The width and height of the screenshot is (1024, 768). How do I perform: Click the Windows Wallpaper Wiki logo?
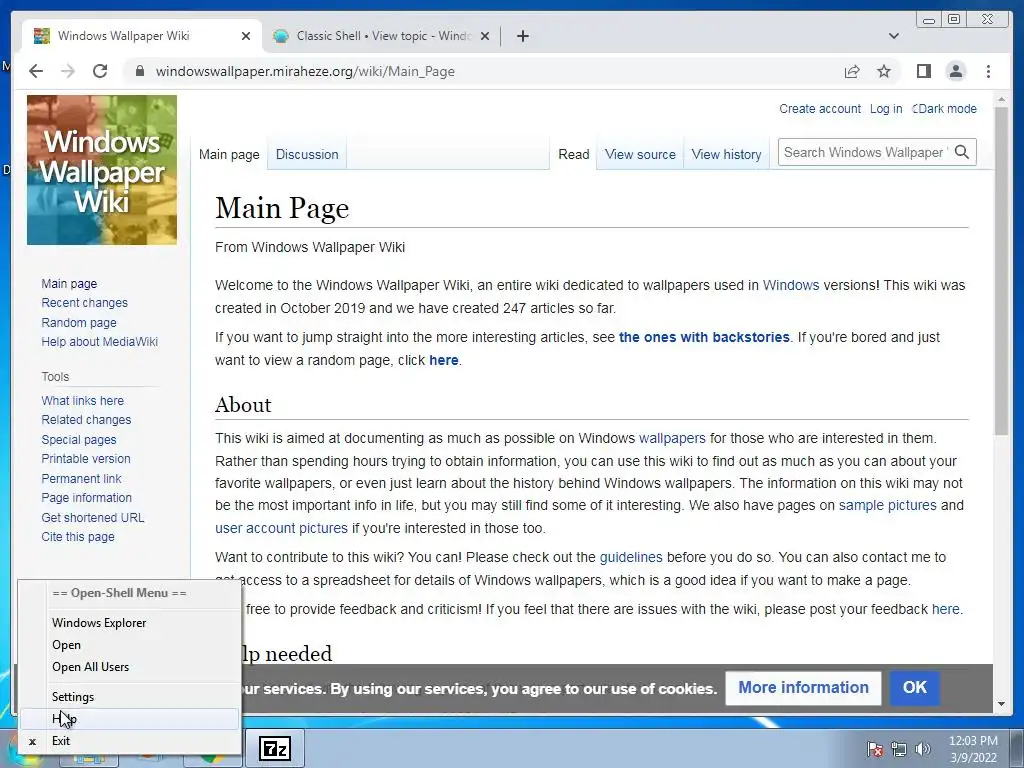102,170
